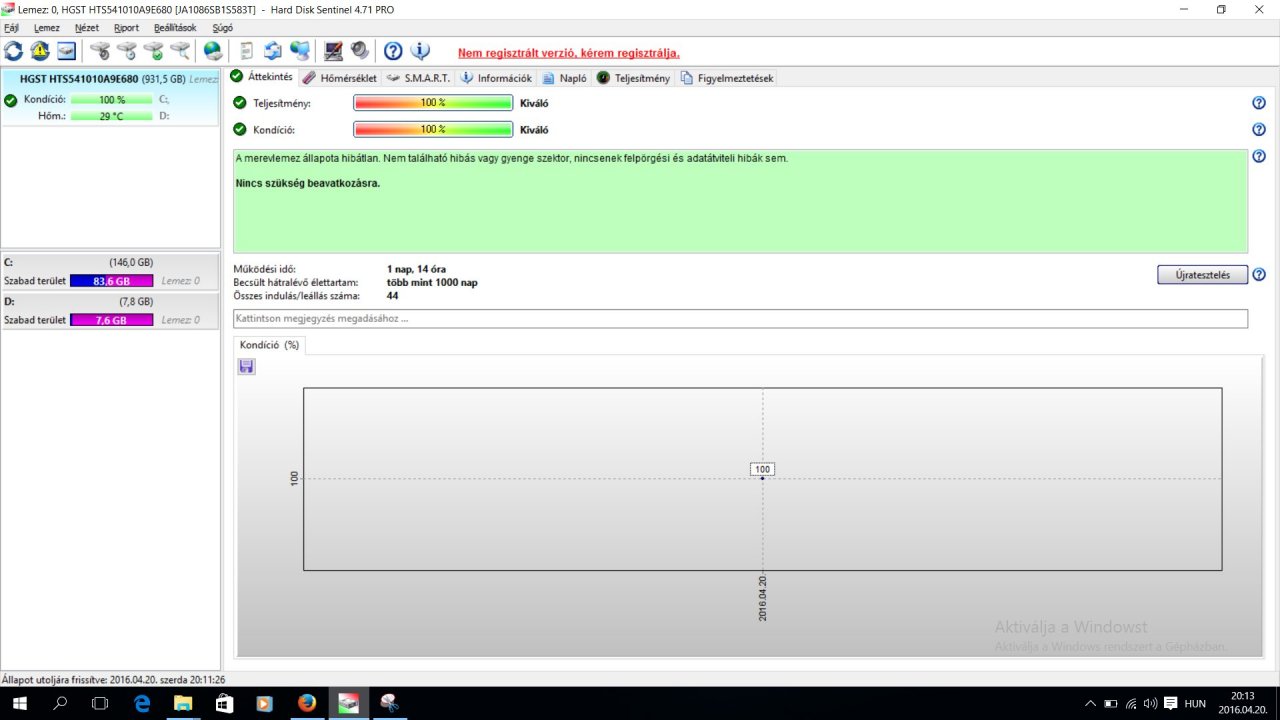The width and height of the screenshot is (1280, 720).
Task: Click the D: drive 7,6 GB free bar
Action: (x=112, y=320)
